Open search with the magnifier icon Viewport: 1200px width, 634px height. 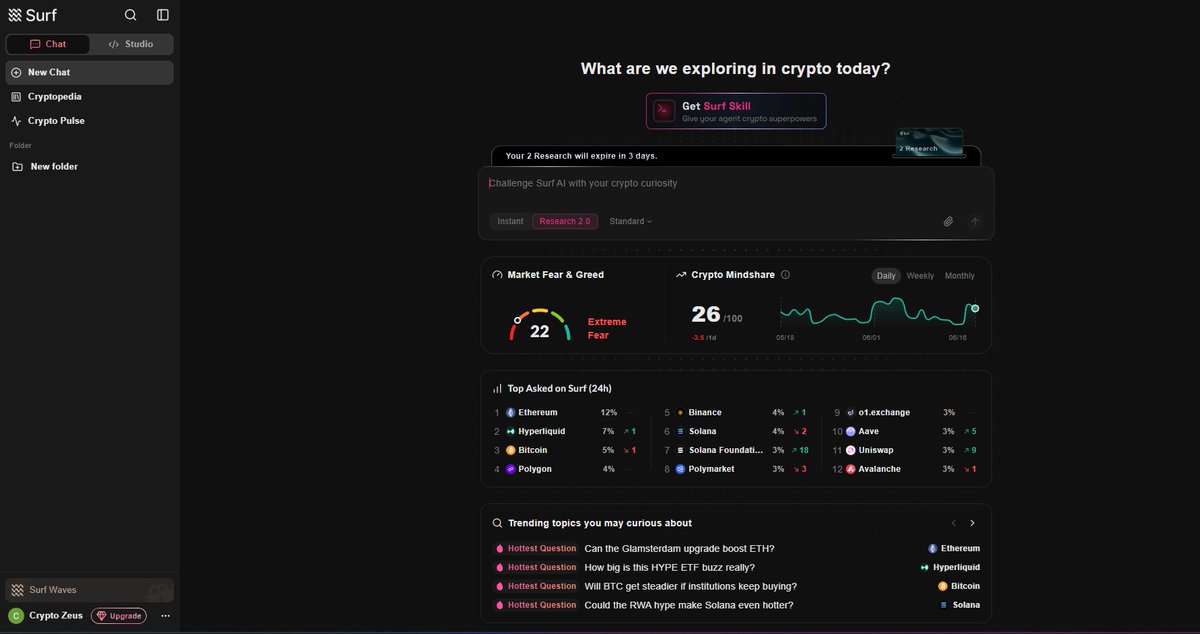pos(131,15)
